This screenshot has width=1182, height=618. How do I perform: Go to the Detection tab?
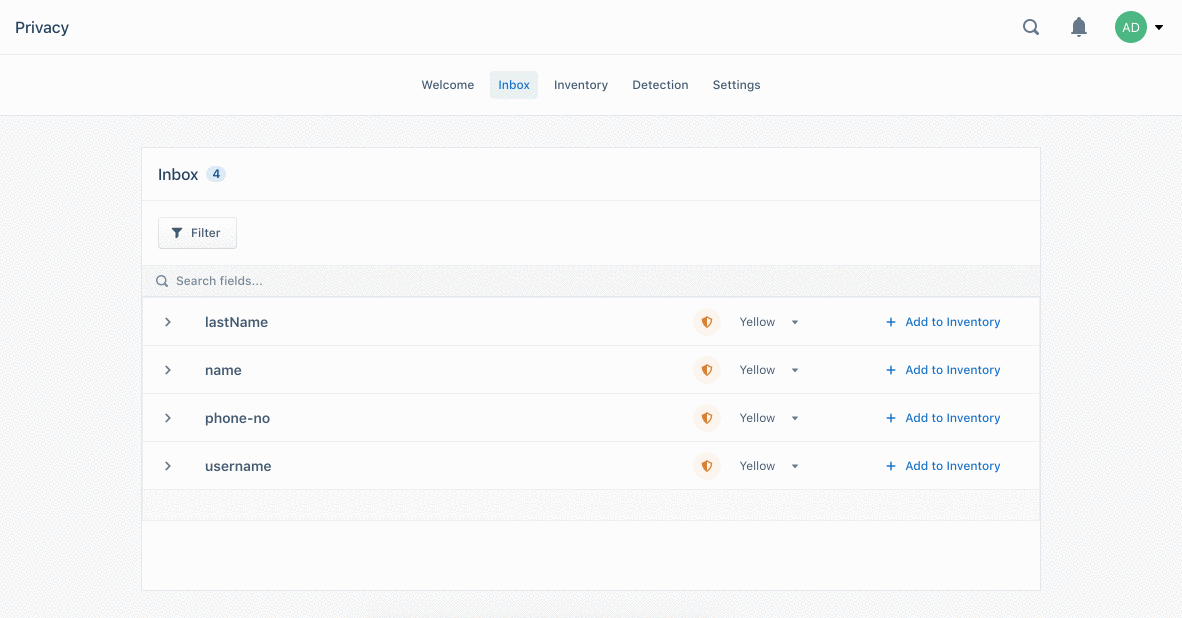click(x=660, y=85)
